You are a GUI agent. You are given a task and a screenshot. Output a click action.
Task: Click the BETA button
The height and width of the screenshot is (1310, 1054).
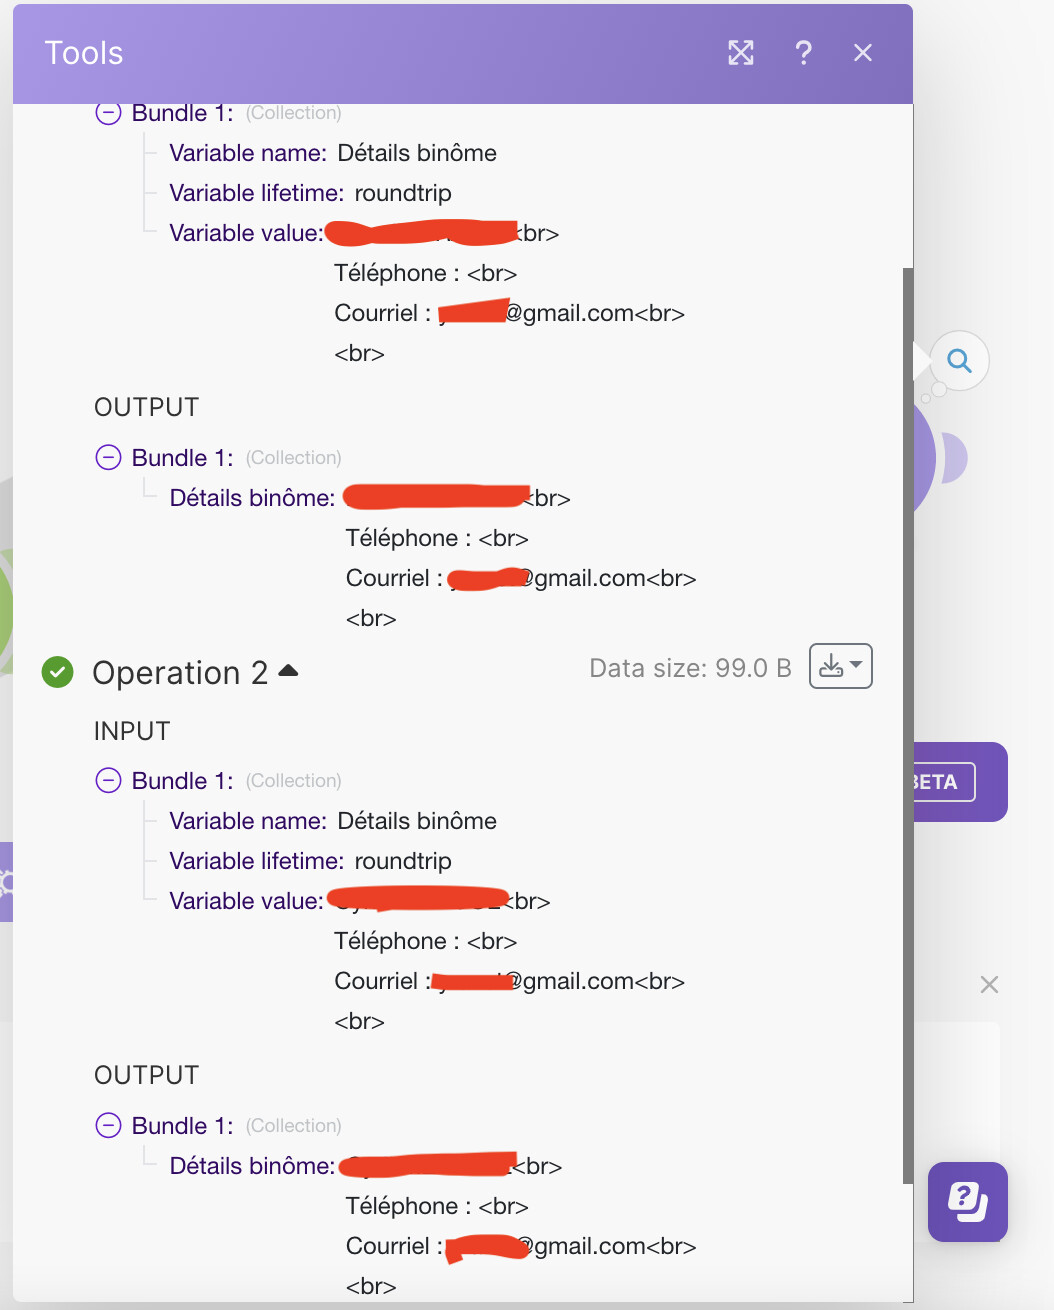940,782
